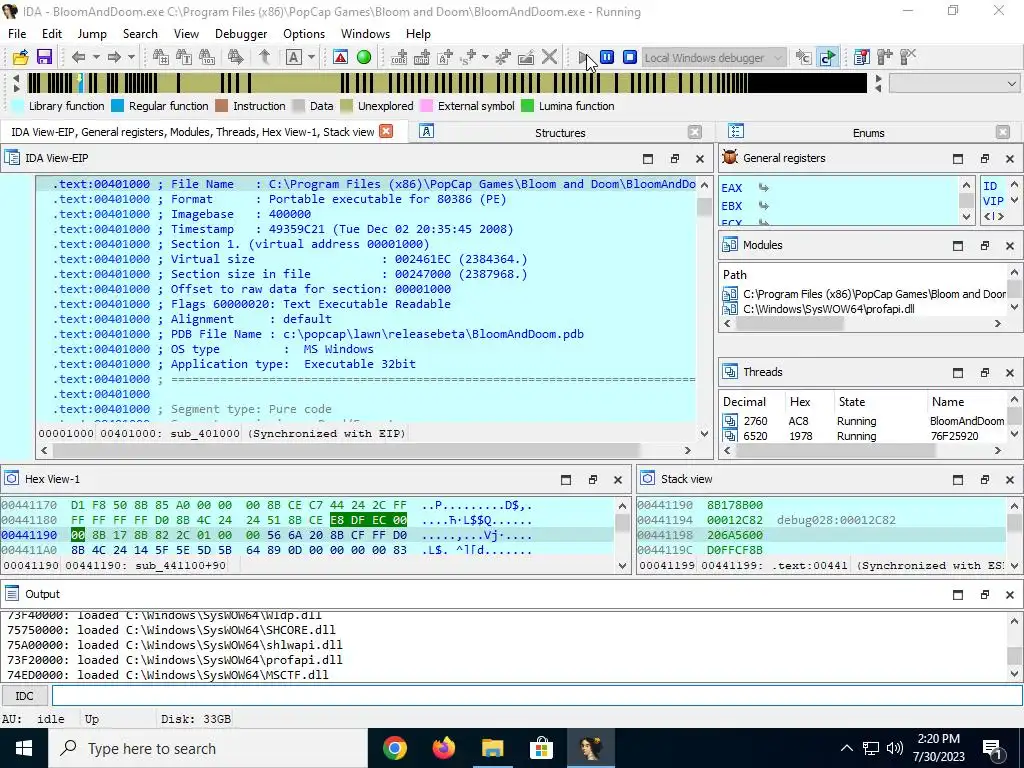
Task: Start process with the play button
Action: (x=584, y=57)
